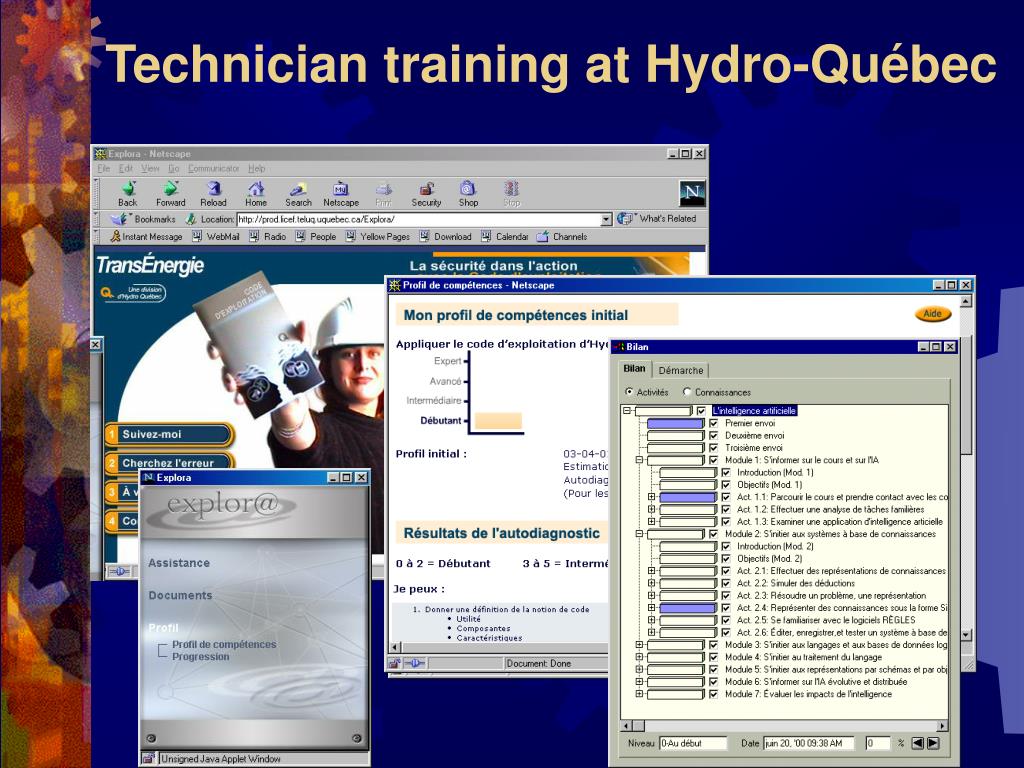Viewport: 1024px width, 768px height.
Task: Open Bookmarks in location bar
Action: 144,219
